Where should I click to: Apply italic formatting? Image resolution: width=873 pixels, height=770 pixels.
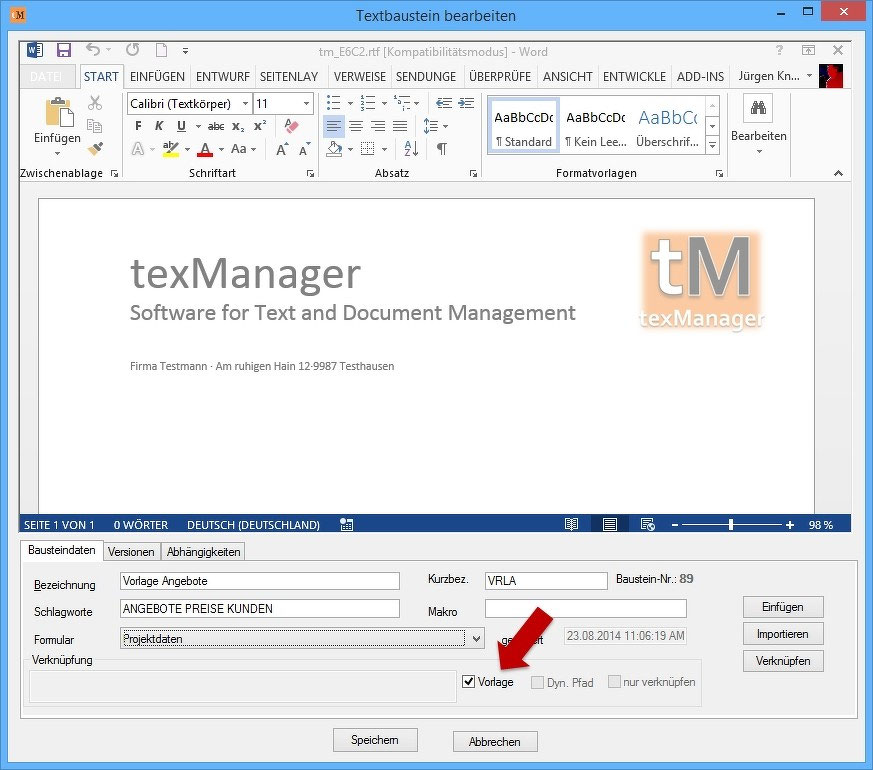point(159,125)
